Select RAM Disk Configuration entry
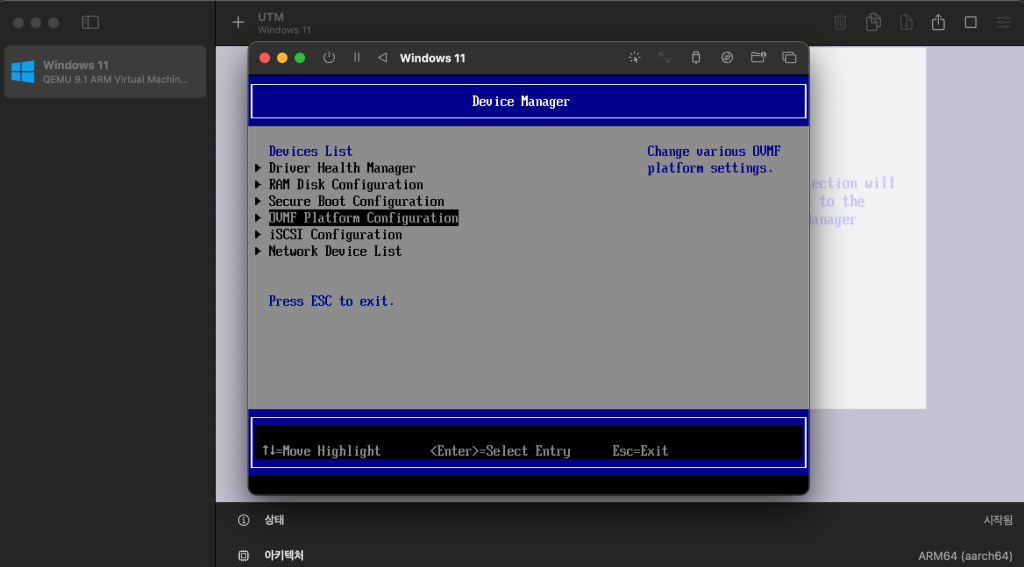Screen dimensions: 1024x567 tap(345, 185)
